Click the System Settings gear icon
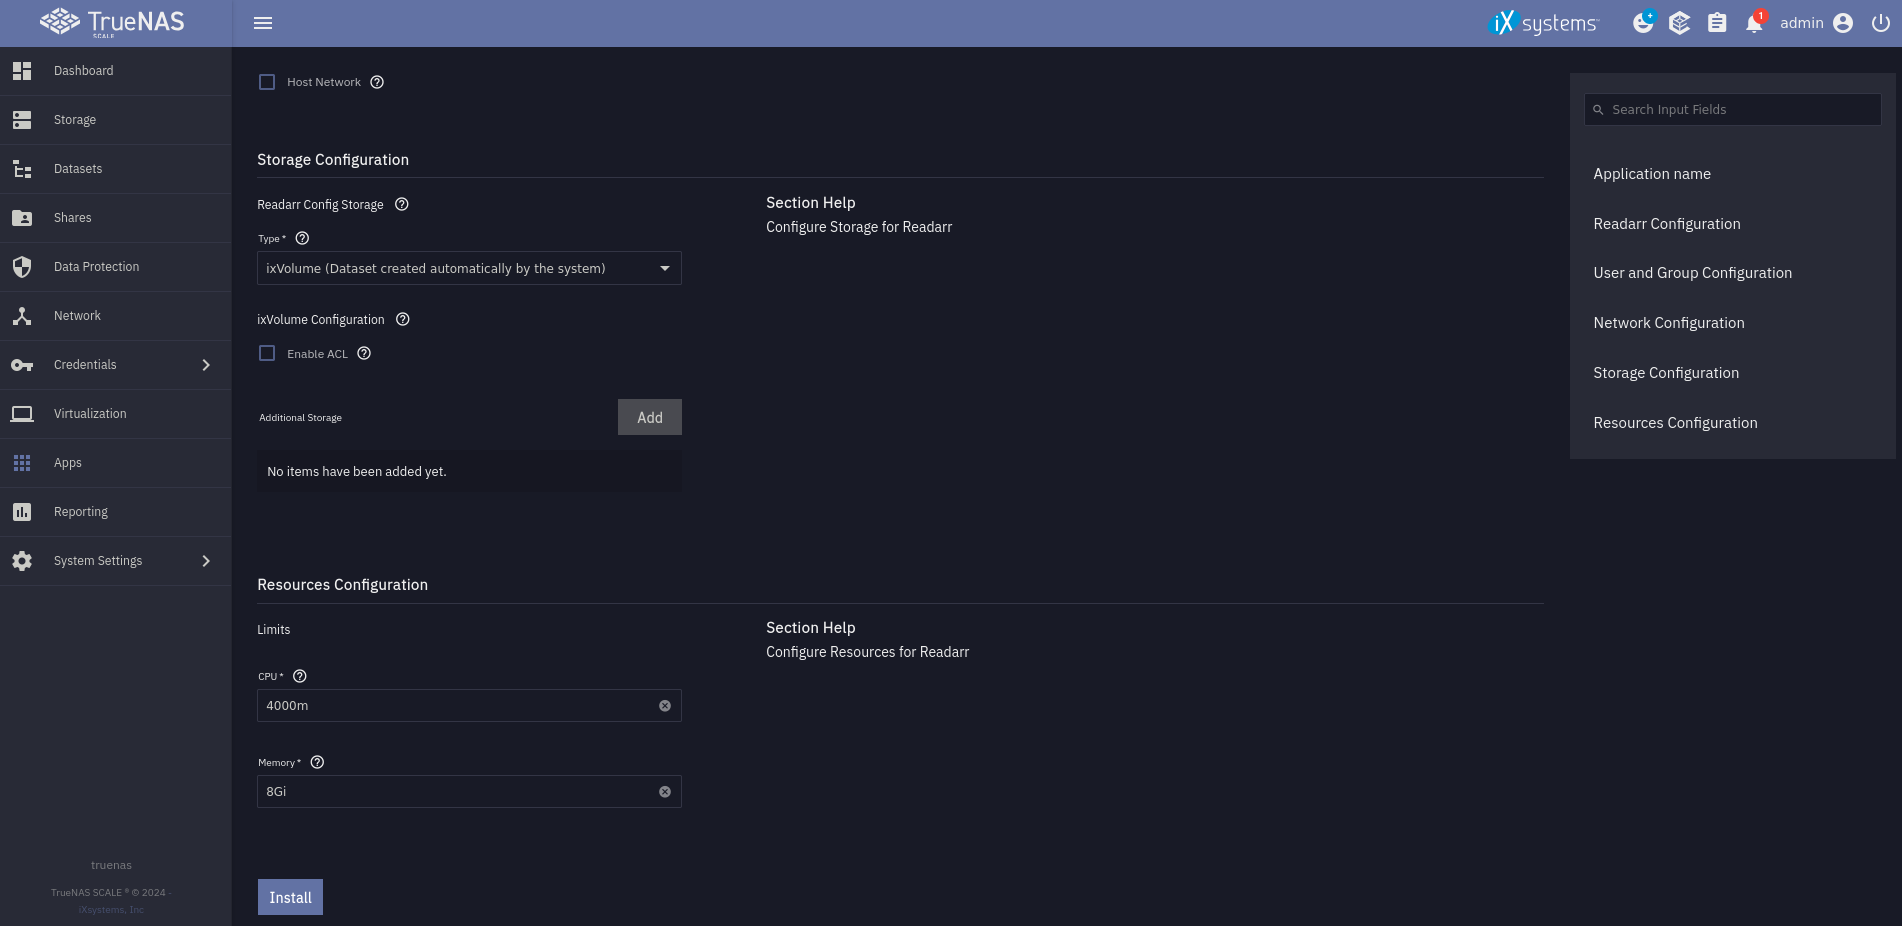The width and height of the screenshot is (1902, 926). click(22, 561)
